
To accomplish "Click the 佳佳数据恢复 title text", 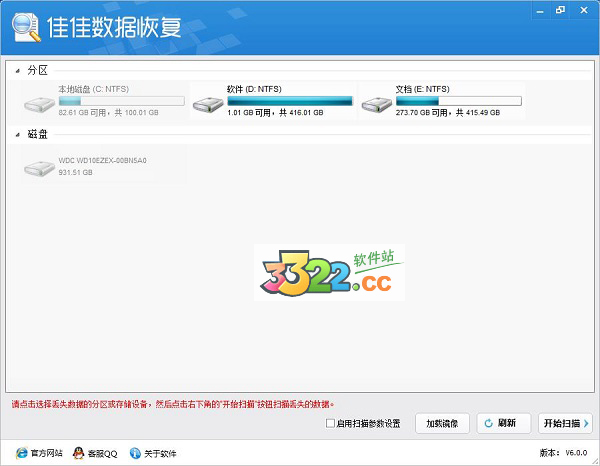I will click(x=114, y=27).
